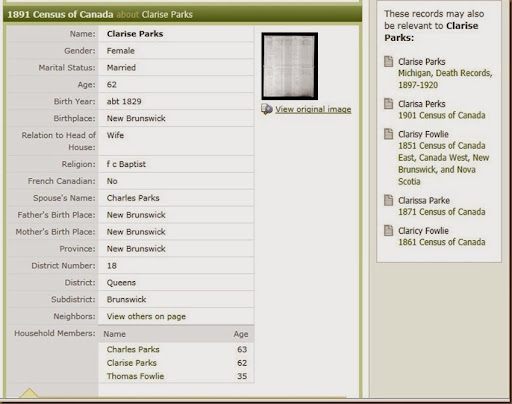The image size is (512, 404).
Task: Click the magnifier icon beside View original image
Action: coord(267,109)
